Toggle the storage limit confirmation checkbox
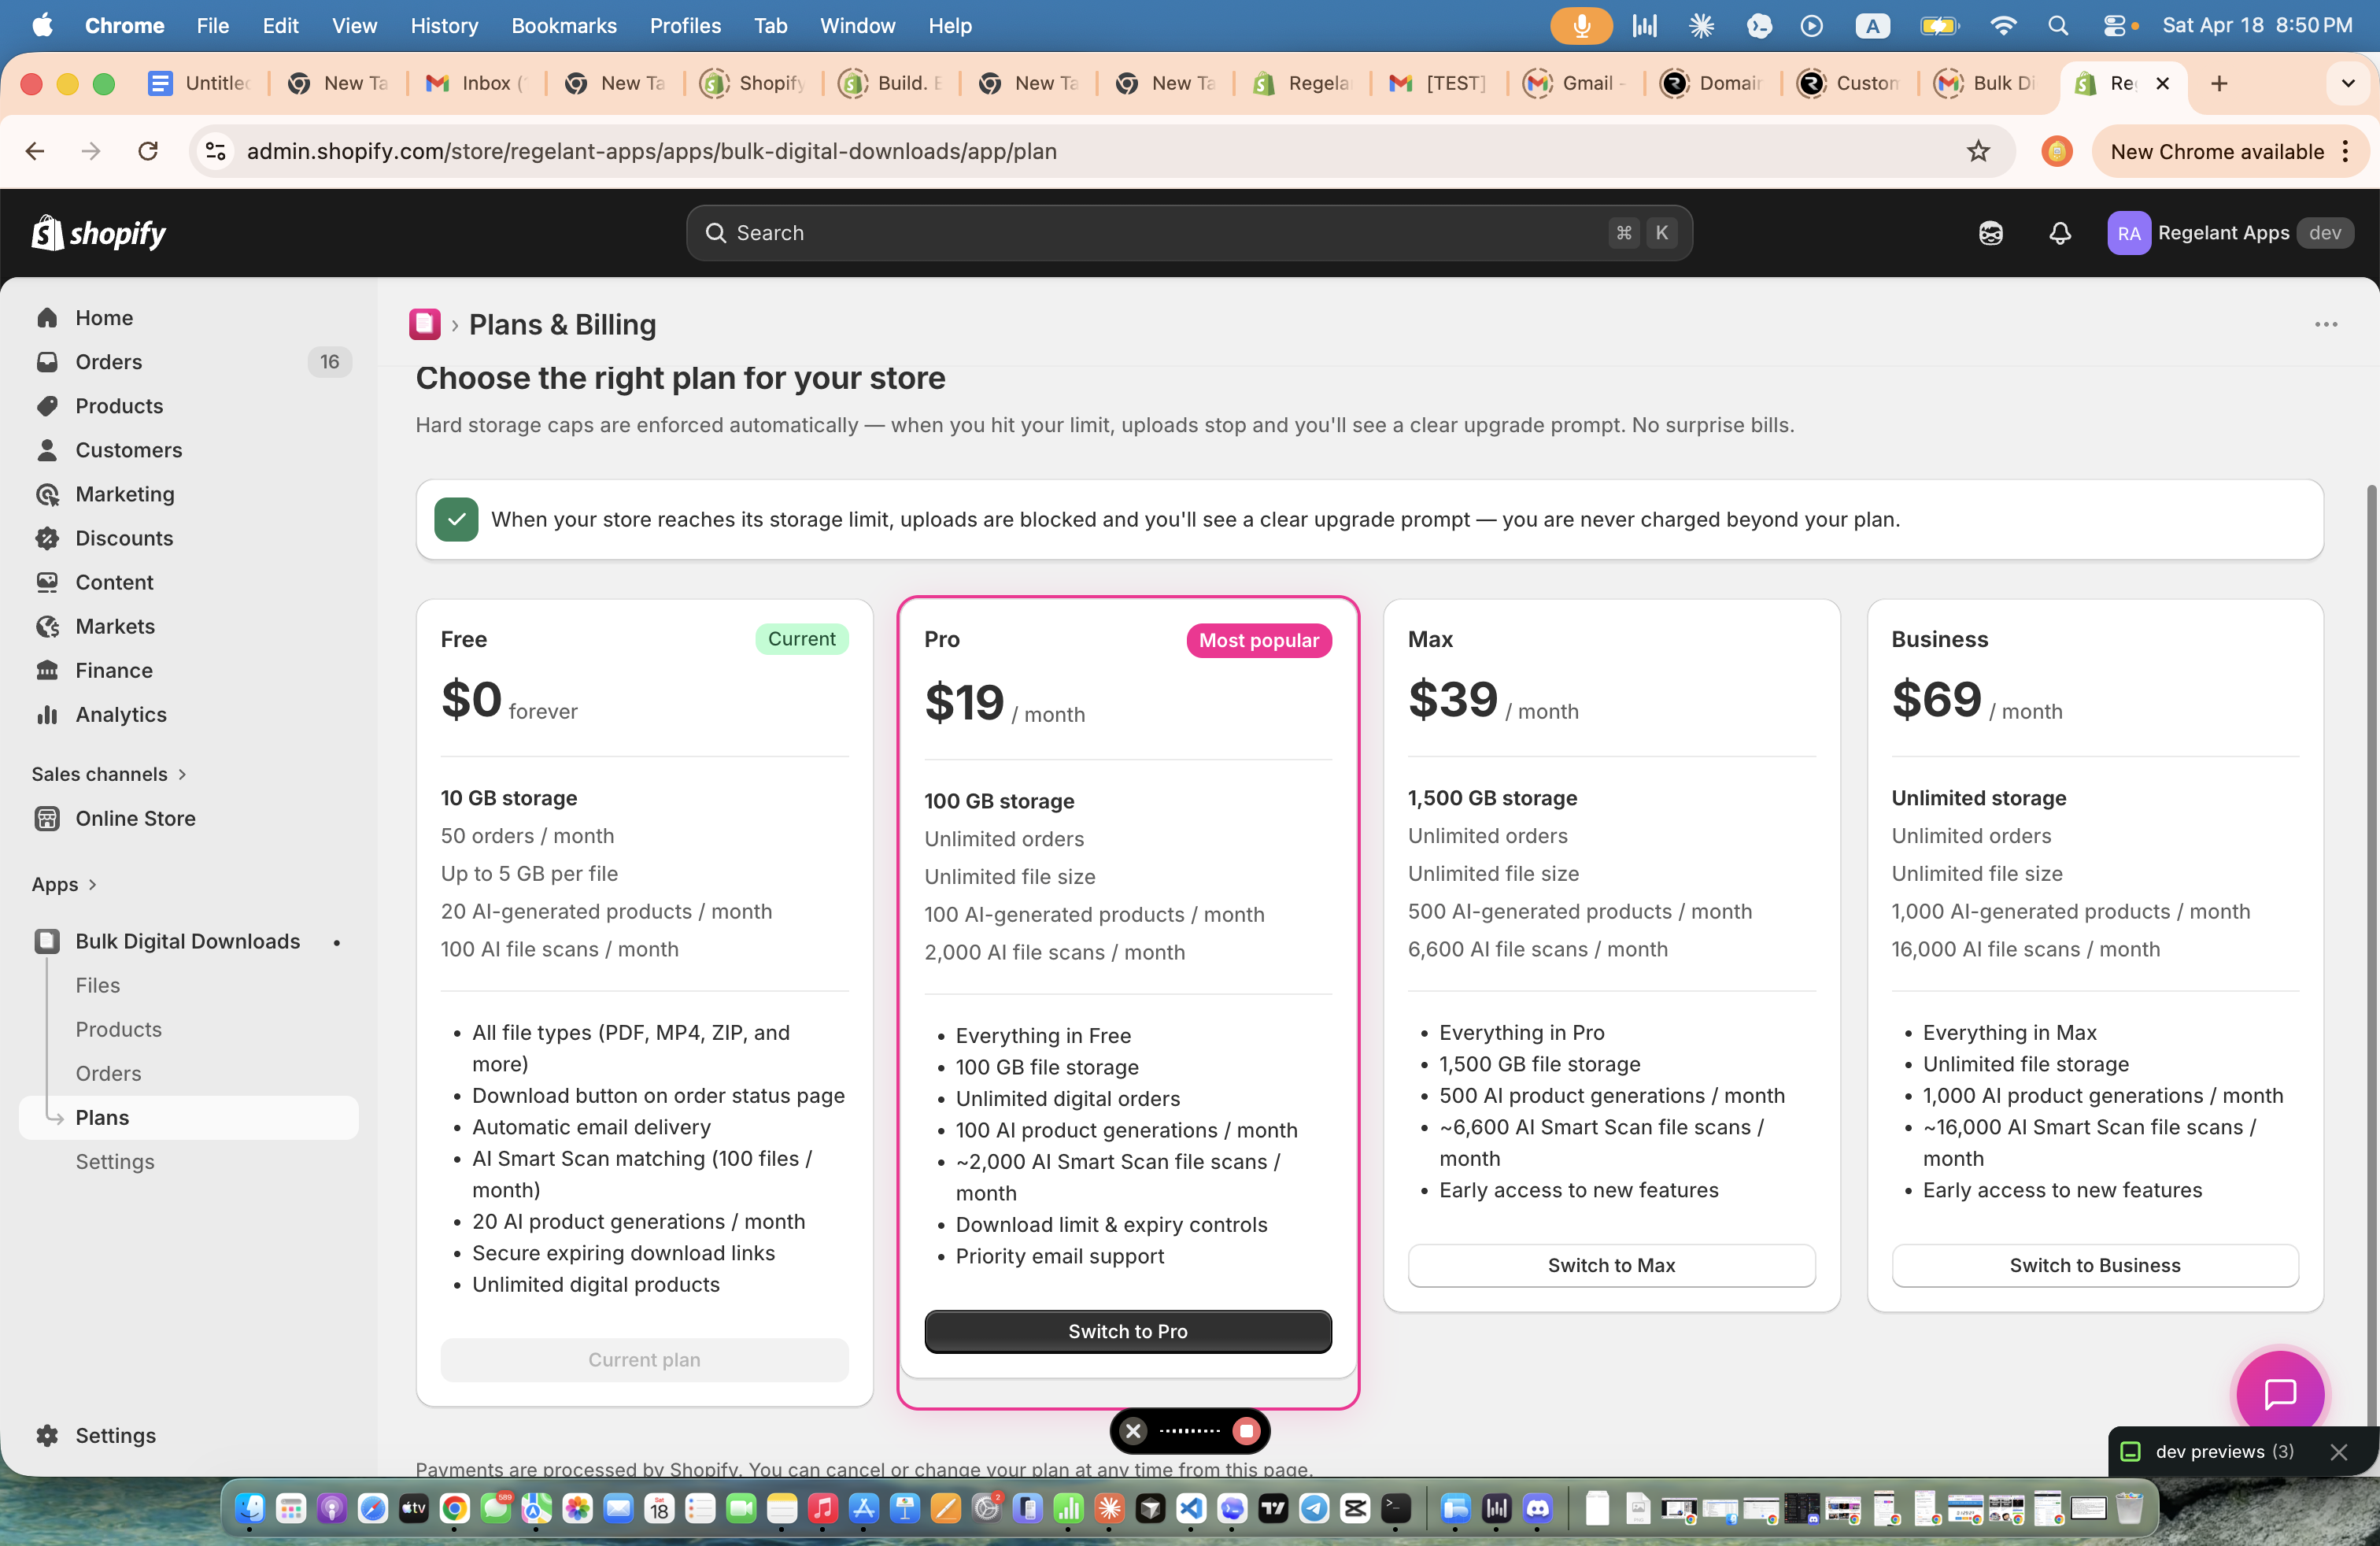Viewport: 2380px width, 1546px height. click(456, 519)
